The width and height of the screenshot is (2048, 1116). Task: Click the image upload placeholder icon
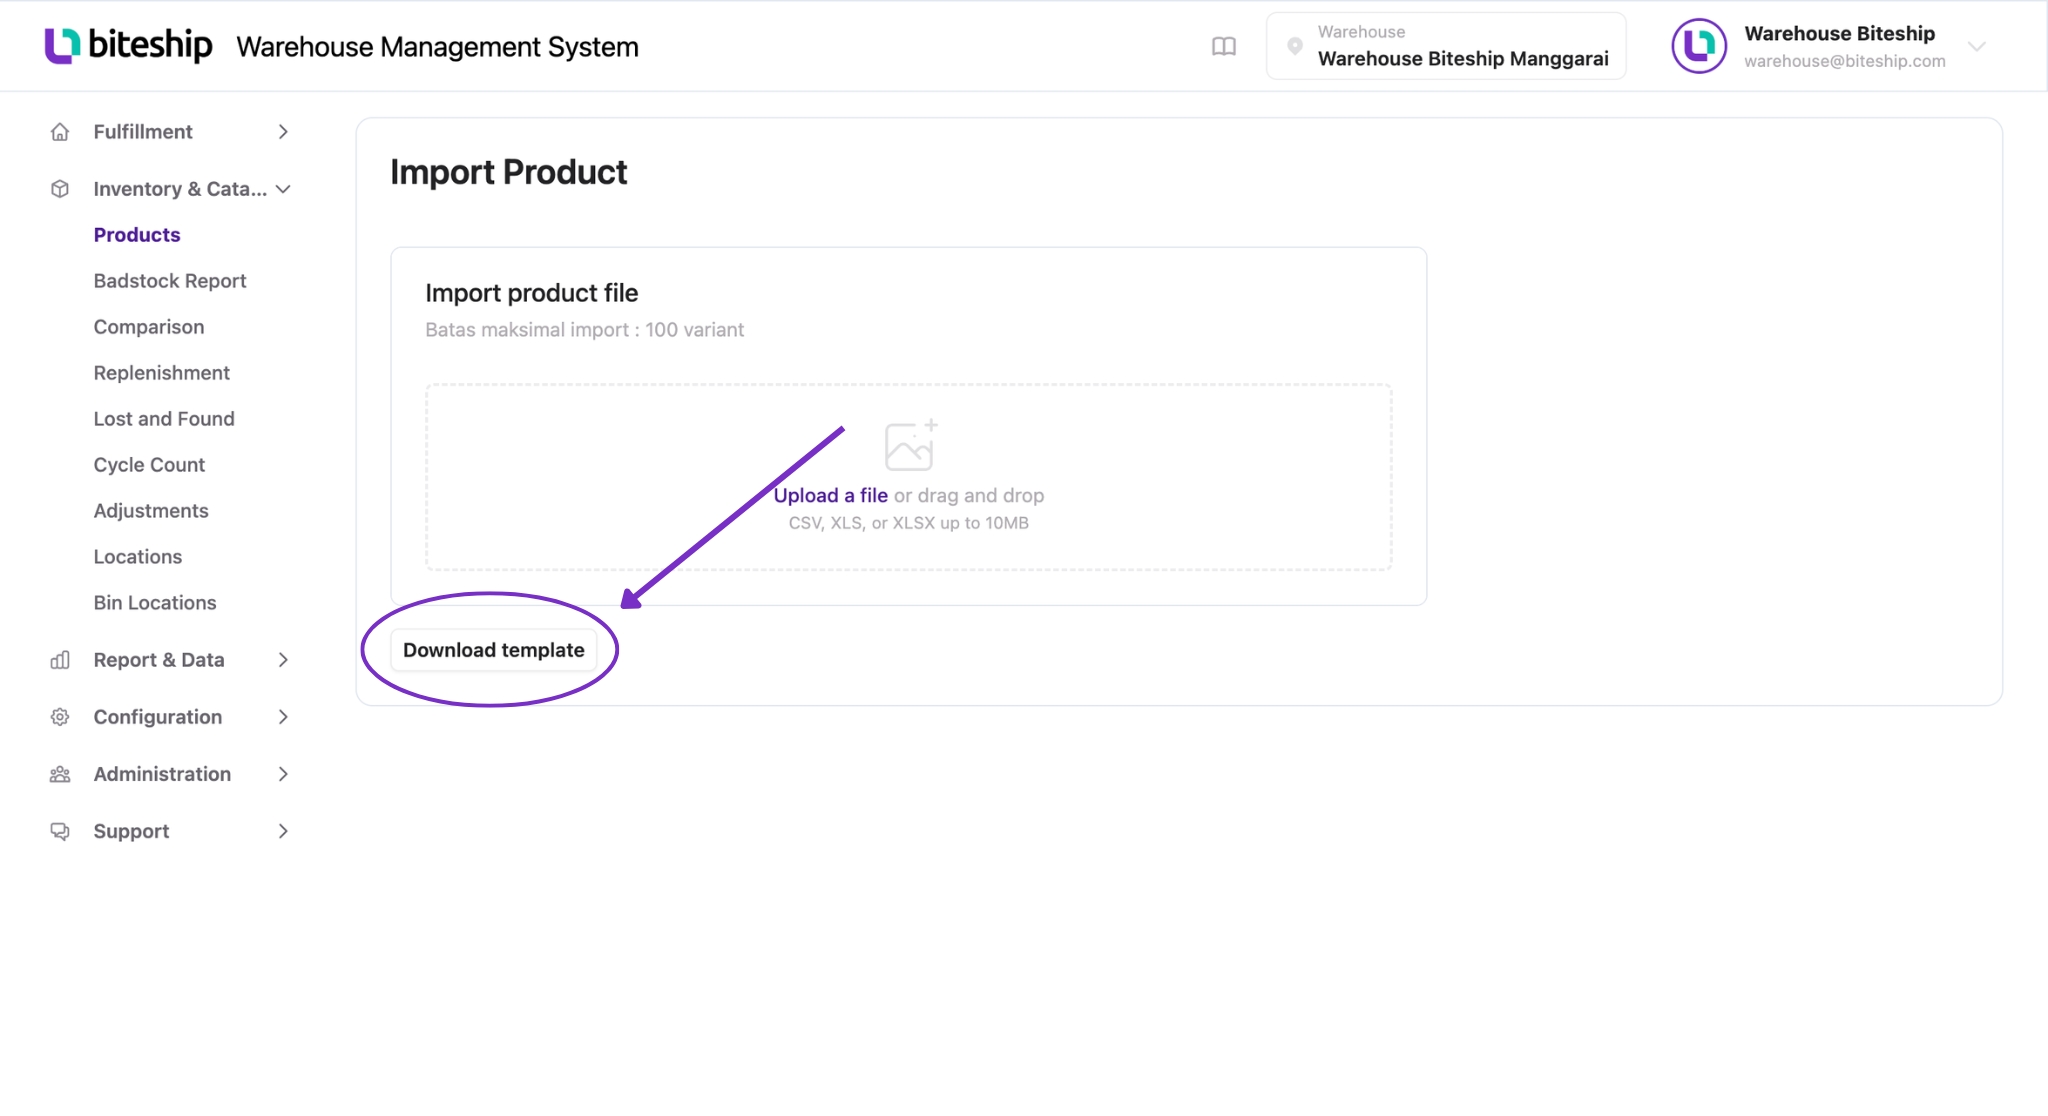click(x=910, y=445)
